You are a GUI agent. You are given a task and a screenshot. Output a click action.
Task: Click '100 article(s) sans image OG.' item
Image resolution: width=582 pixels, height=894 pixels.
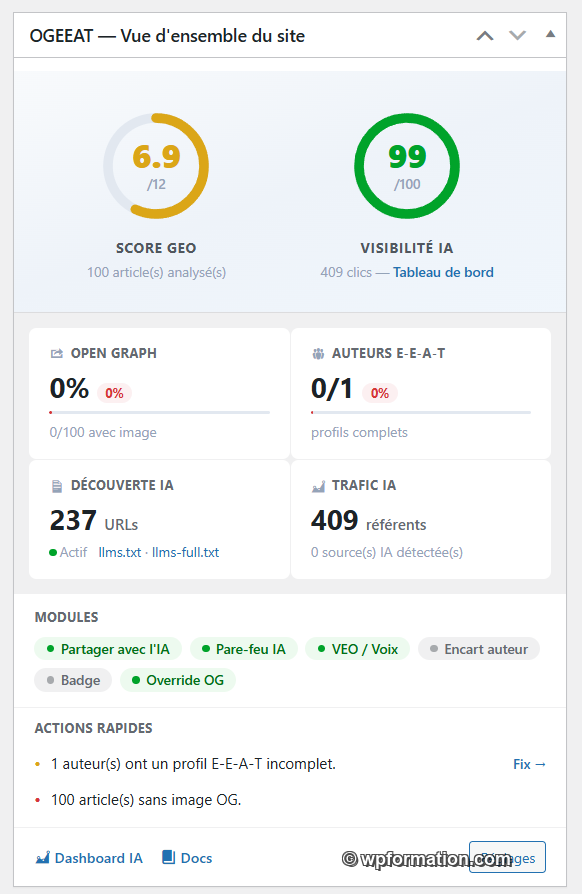(x=146, y=800)
